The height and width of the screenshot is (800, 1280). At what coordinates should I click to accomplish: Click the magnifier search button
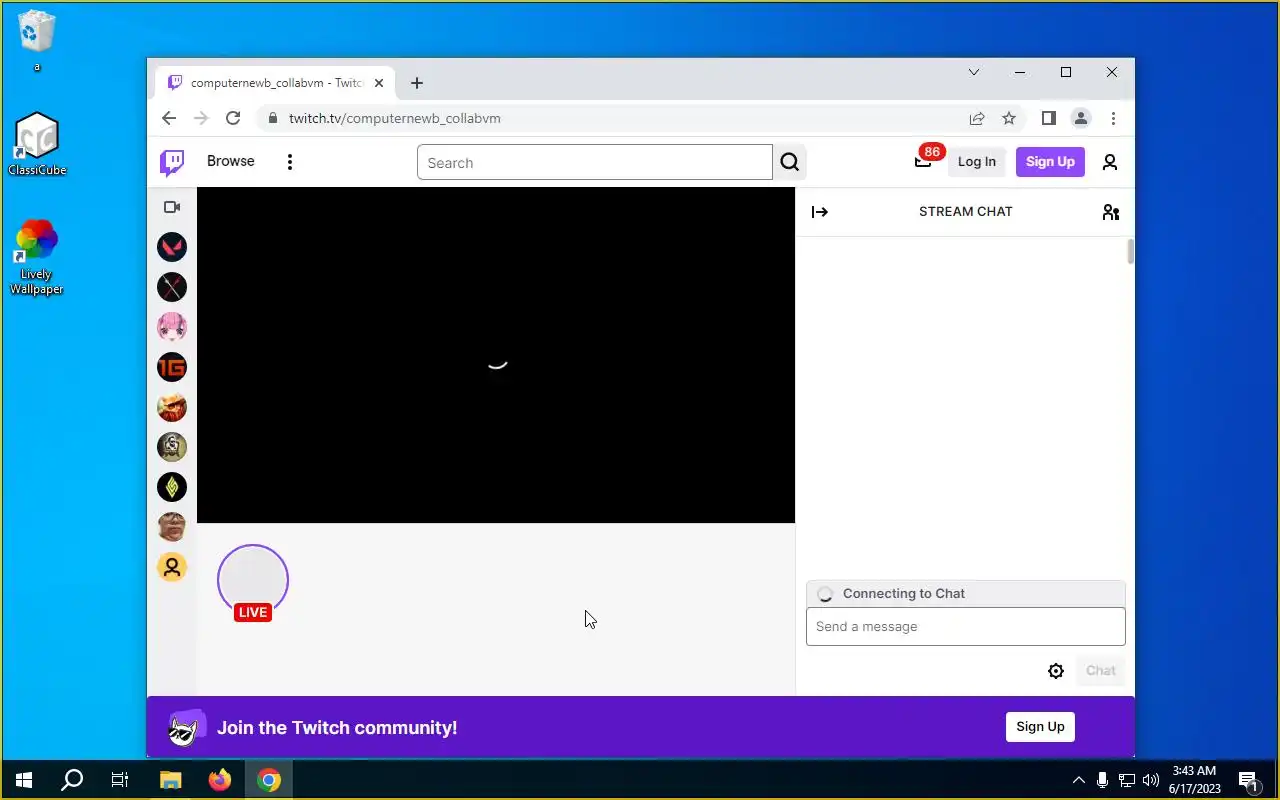point(790,163)
